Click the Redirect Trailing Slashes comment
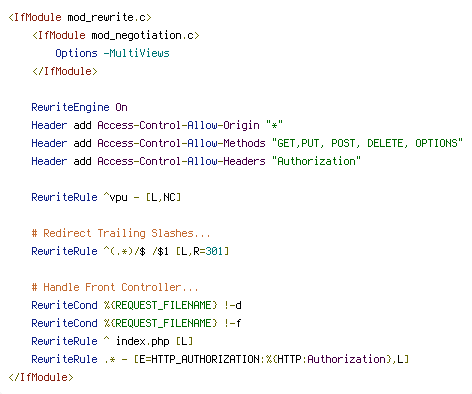The width and height of the screenshot is (472, 394). point(121,233)
